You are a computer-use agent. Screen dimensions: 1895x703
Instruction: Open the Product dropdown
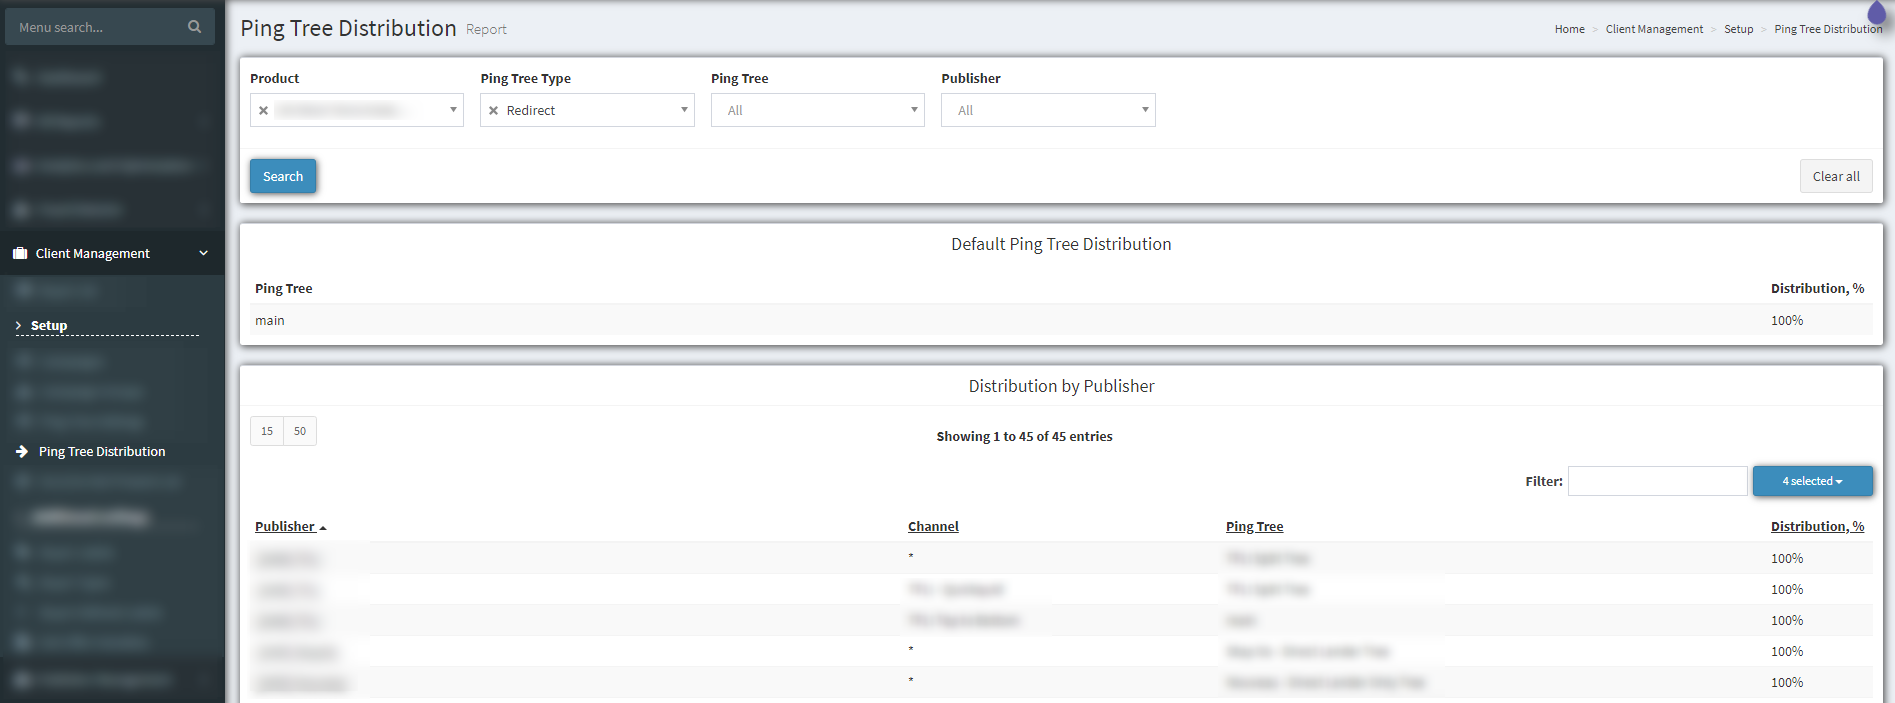coord(453,110)
